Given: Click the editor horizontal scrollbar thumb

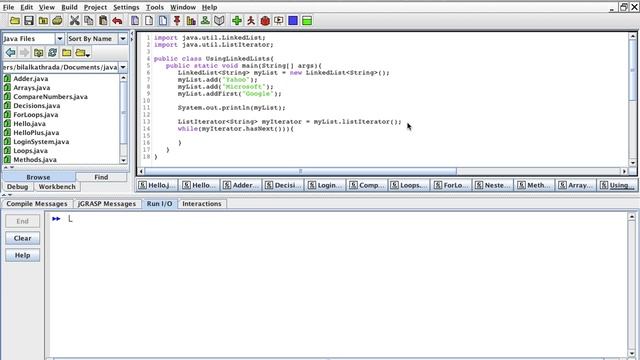Looking at the screenshot, I should 300,171.
